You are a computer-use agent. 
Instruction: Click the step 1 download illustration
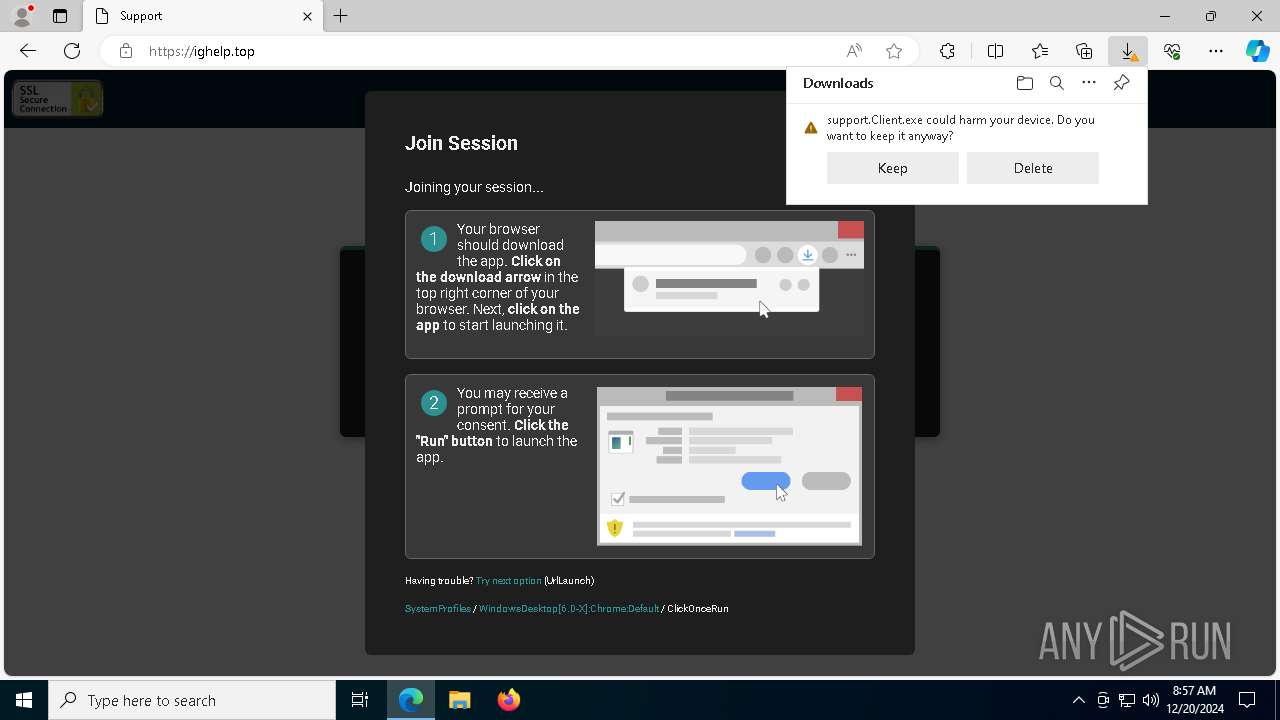click(729, 278)
